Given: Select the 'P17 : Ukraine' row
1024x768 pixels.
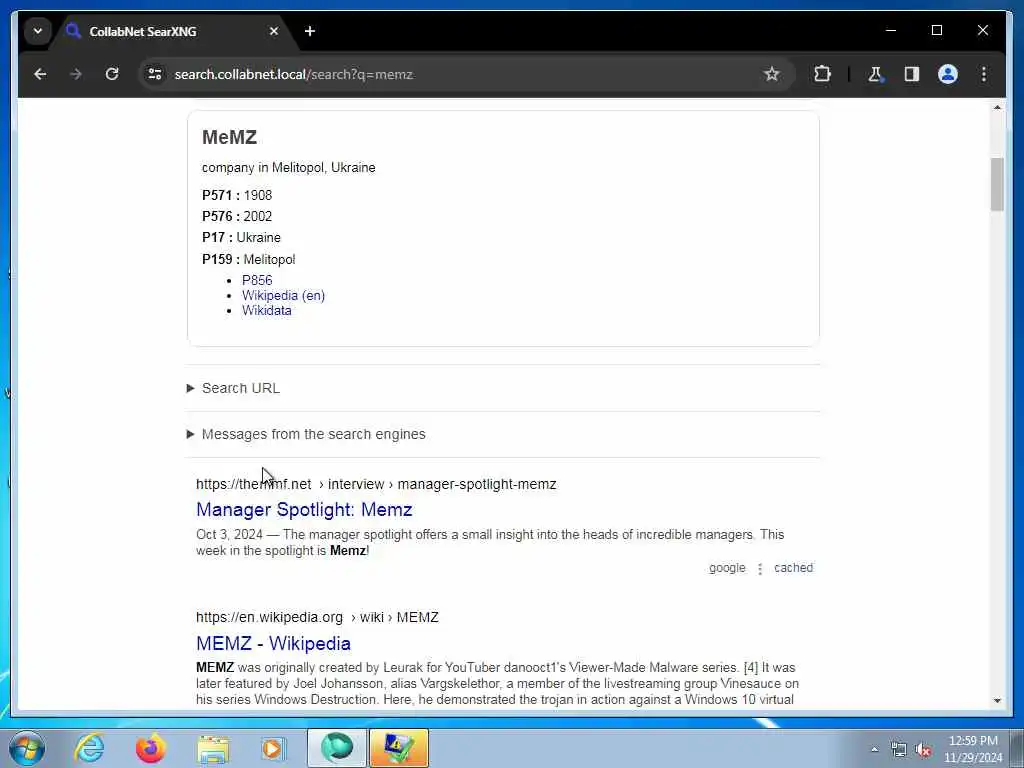Looking at the screenshot, I should tap(242, 237).
